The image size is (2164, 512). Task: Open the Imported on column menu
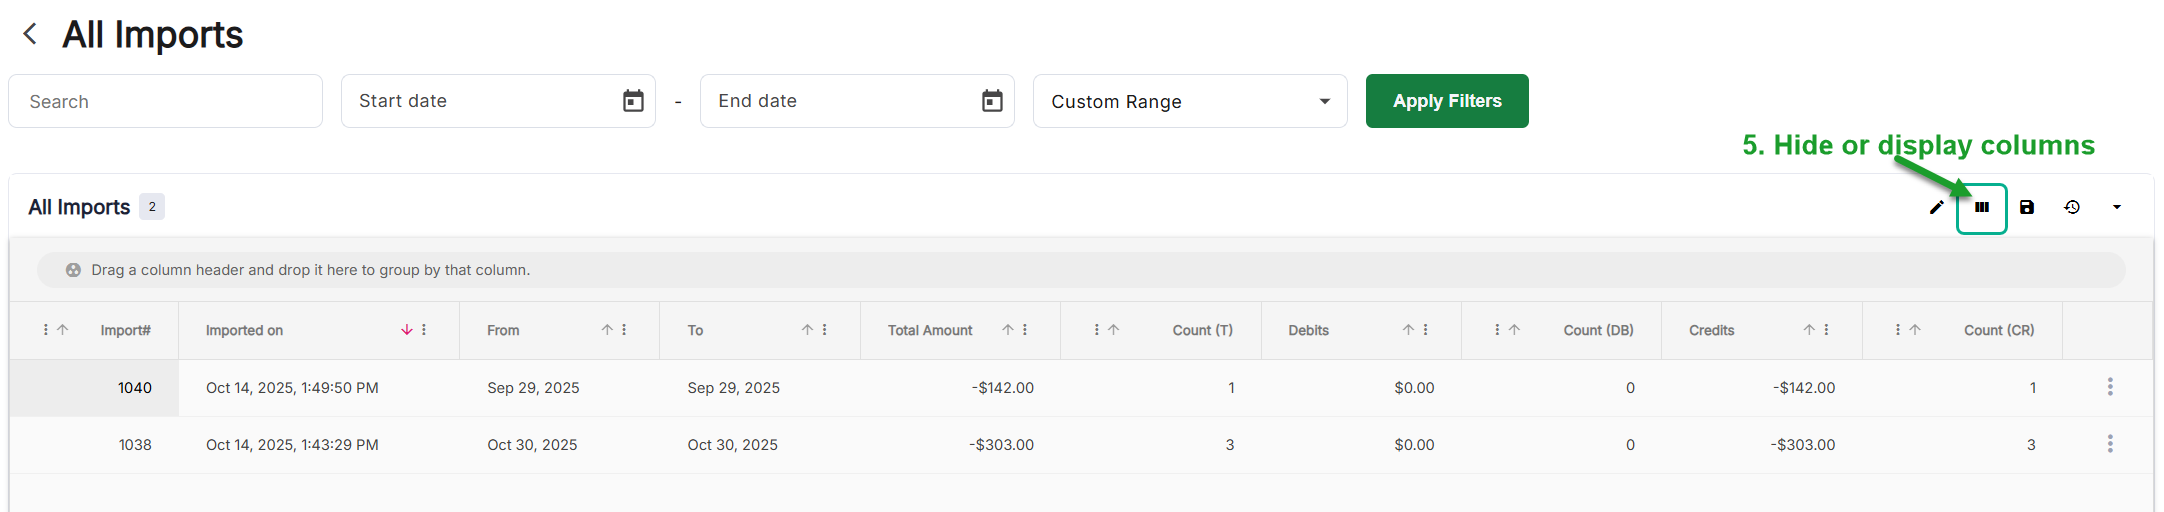424,330
